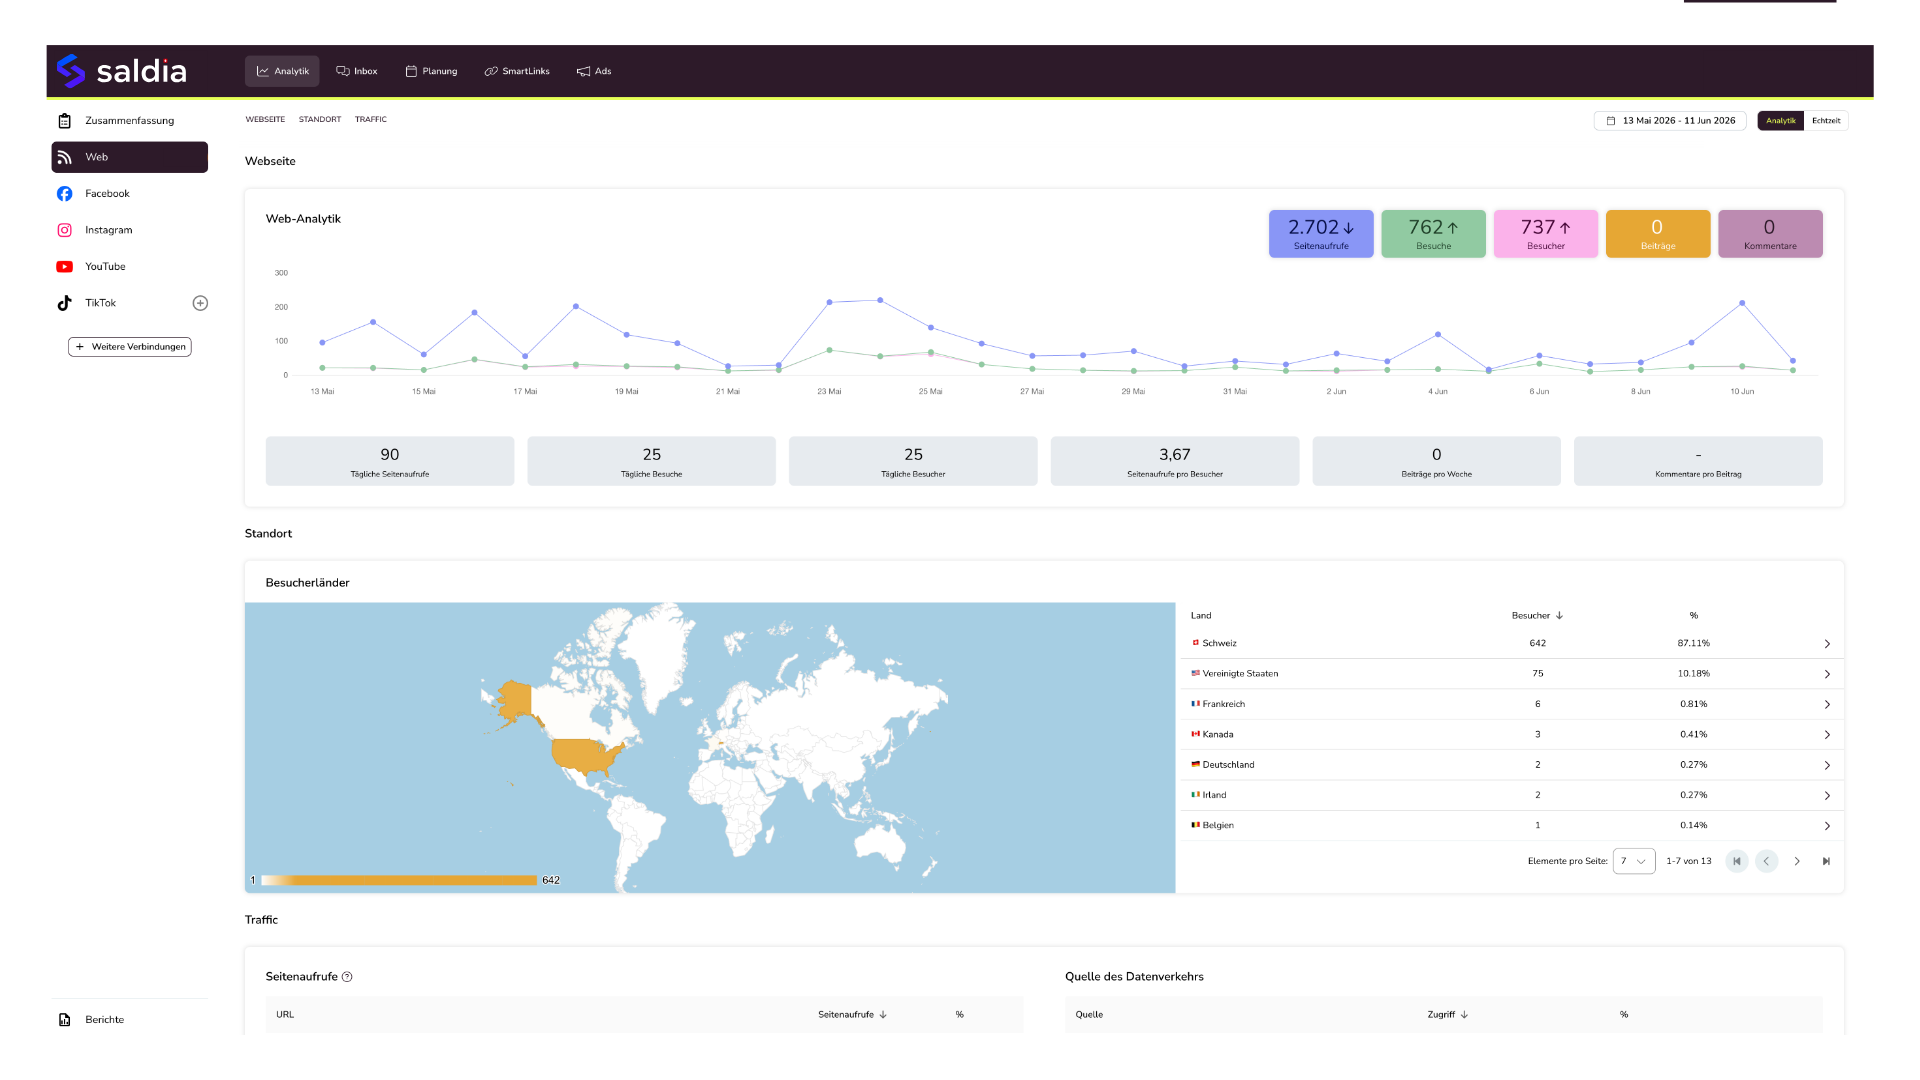Viewport: 1920px width, 1080px height.
Task: Toggle the Beiträge 0 series card
Action: click(1658, 234)
